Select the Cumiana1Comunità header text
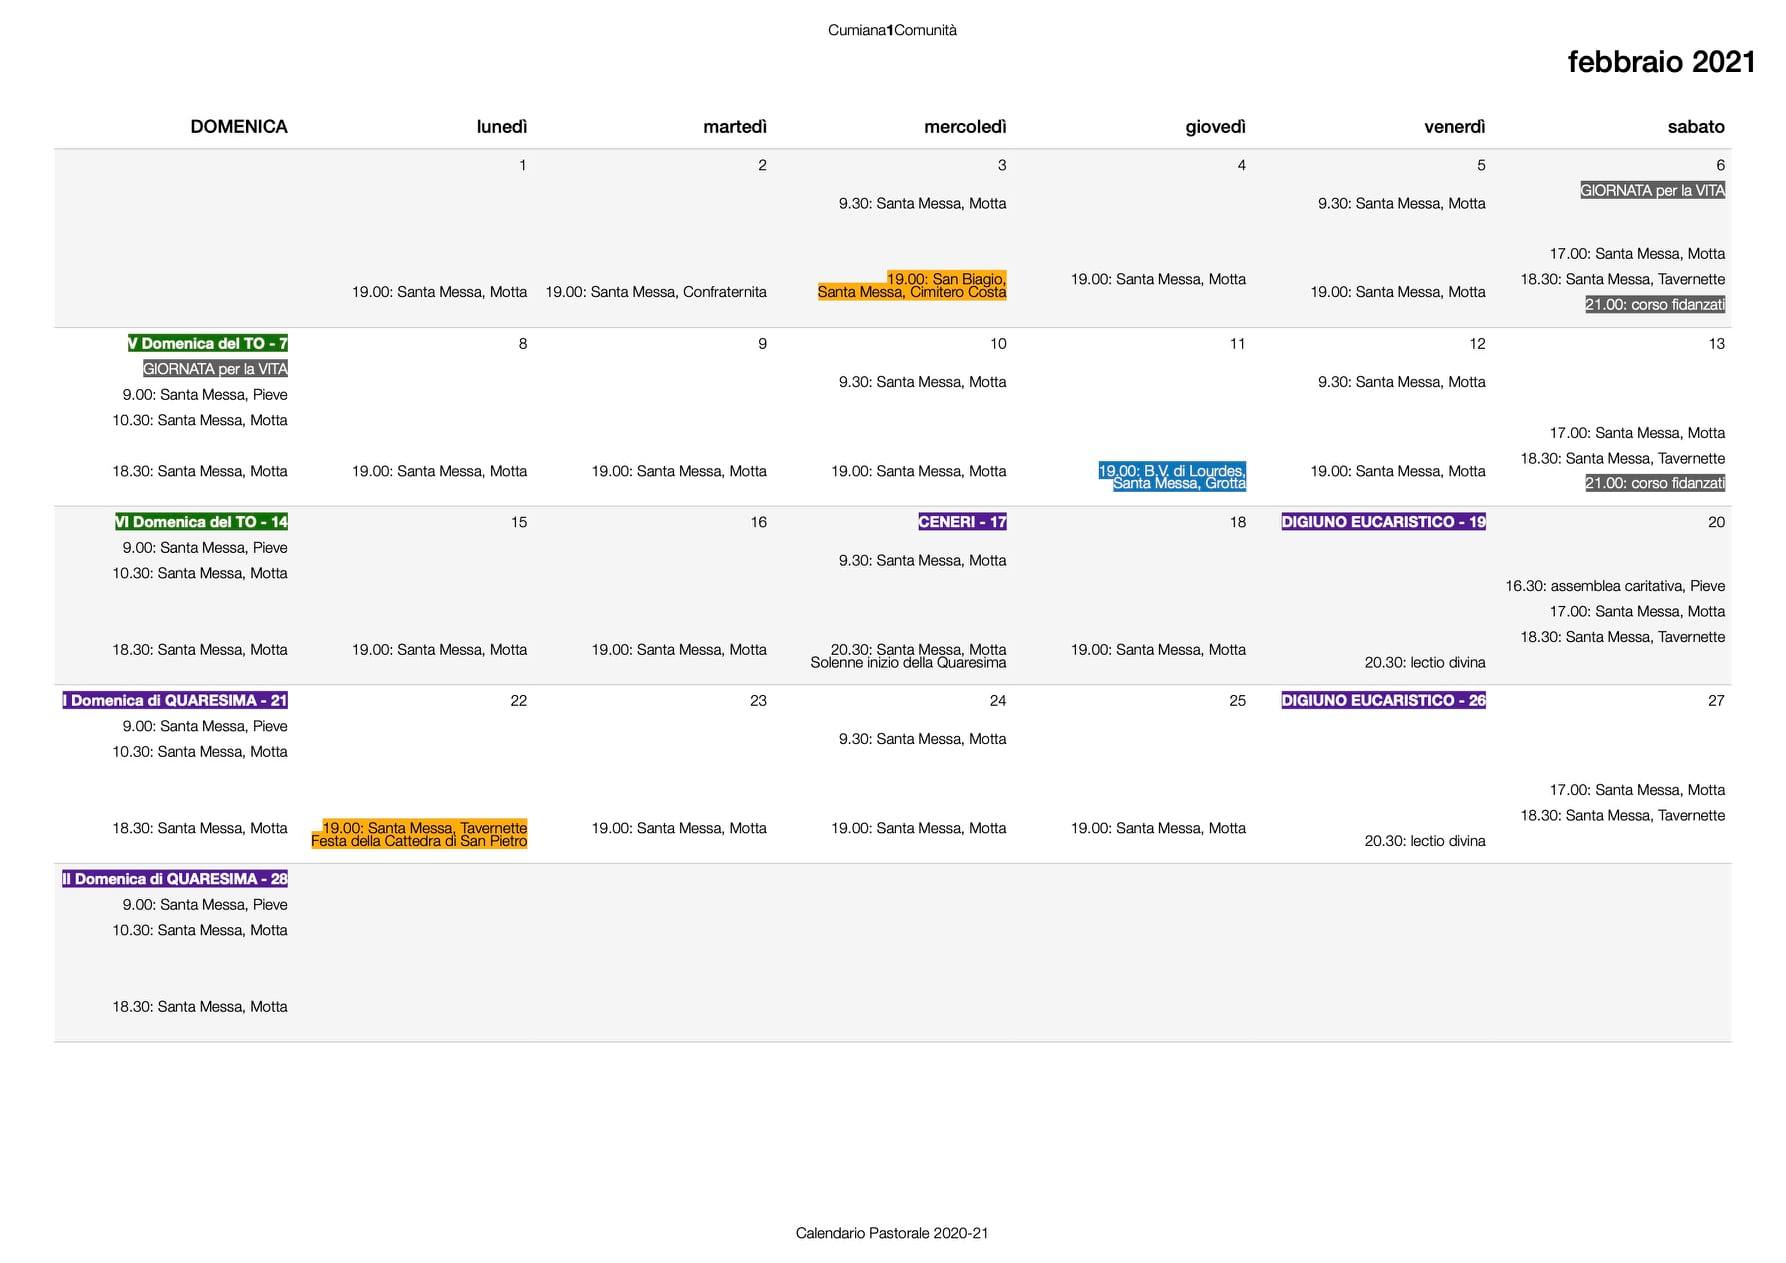The height and width of the screenshot is (1263, 1786). point(892,30)
